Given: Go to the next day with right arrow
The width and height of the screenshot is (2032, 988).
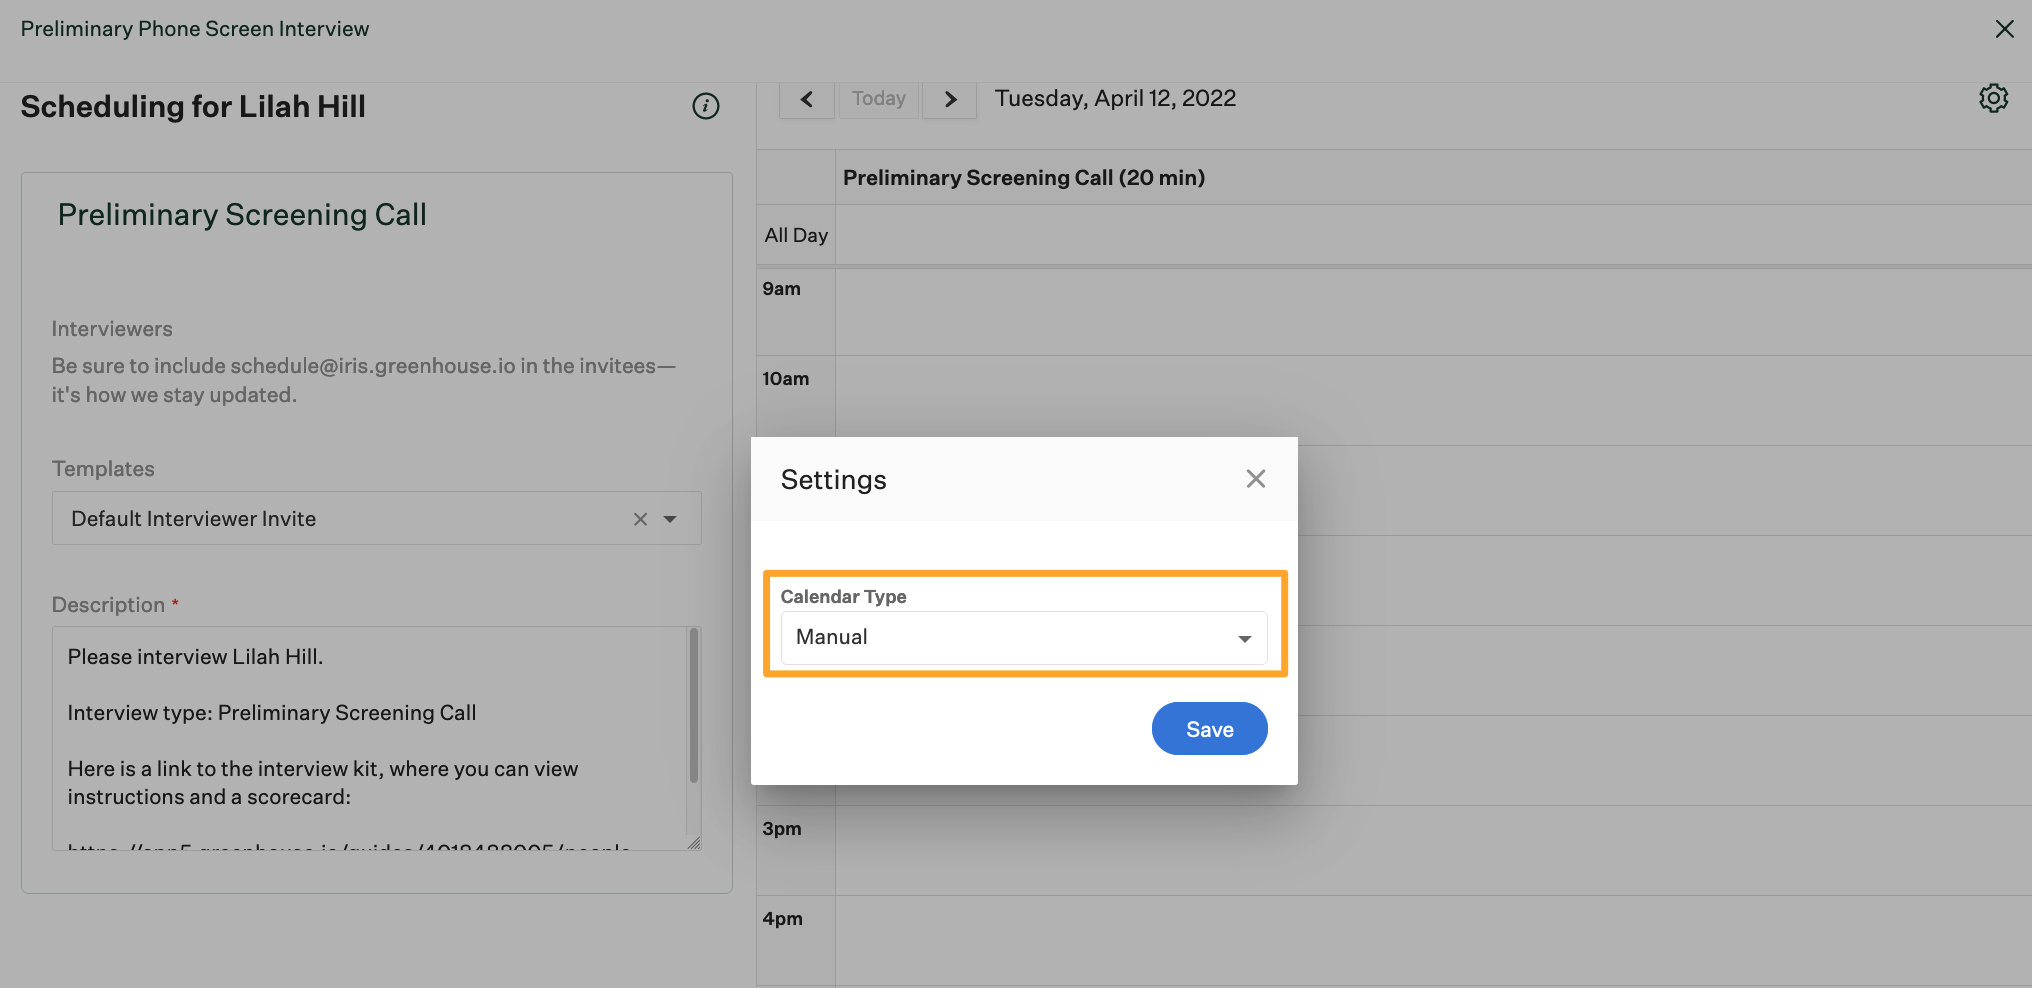Looking at the screenshot, I should (x=949, y=99).
